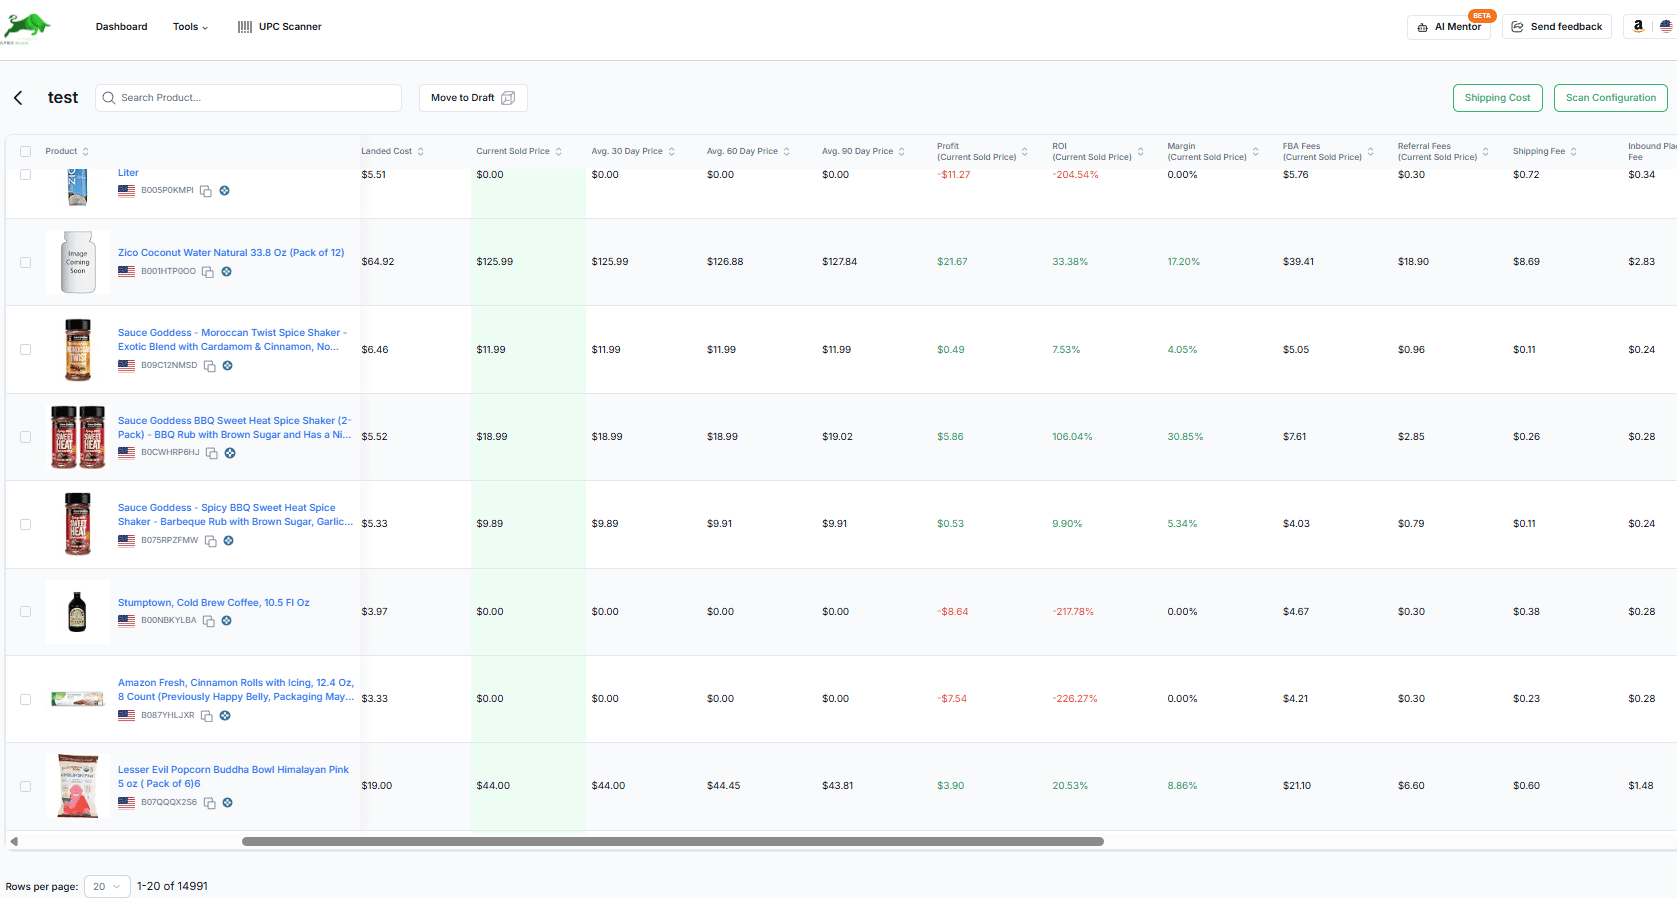
Task: Open the Zico Coconut Water product link
Action: 231,253
